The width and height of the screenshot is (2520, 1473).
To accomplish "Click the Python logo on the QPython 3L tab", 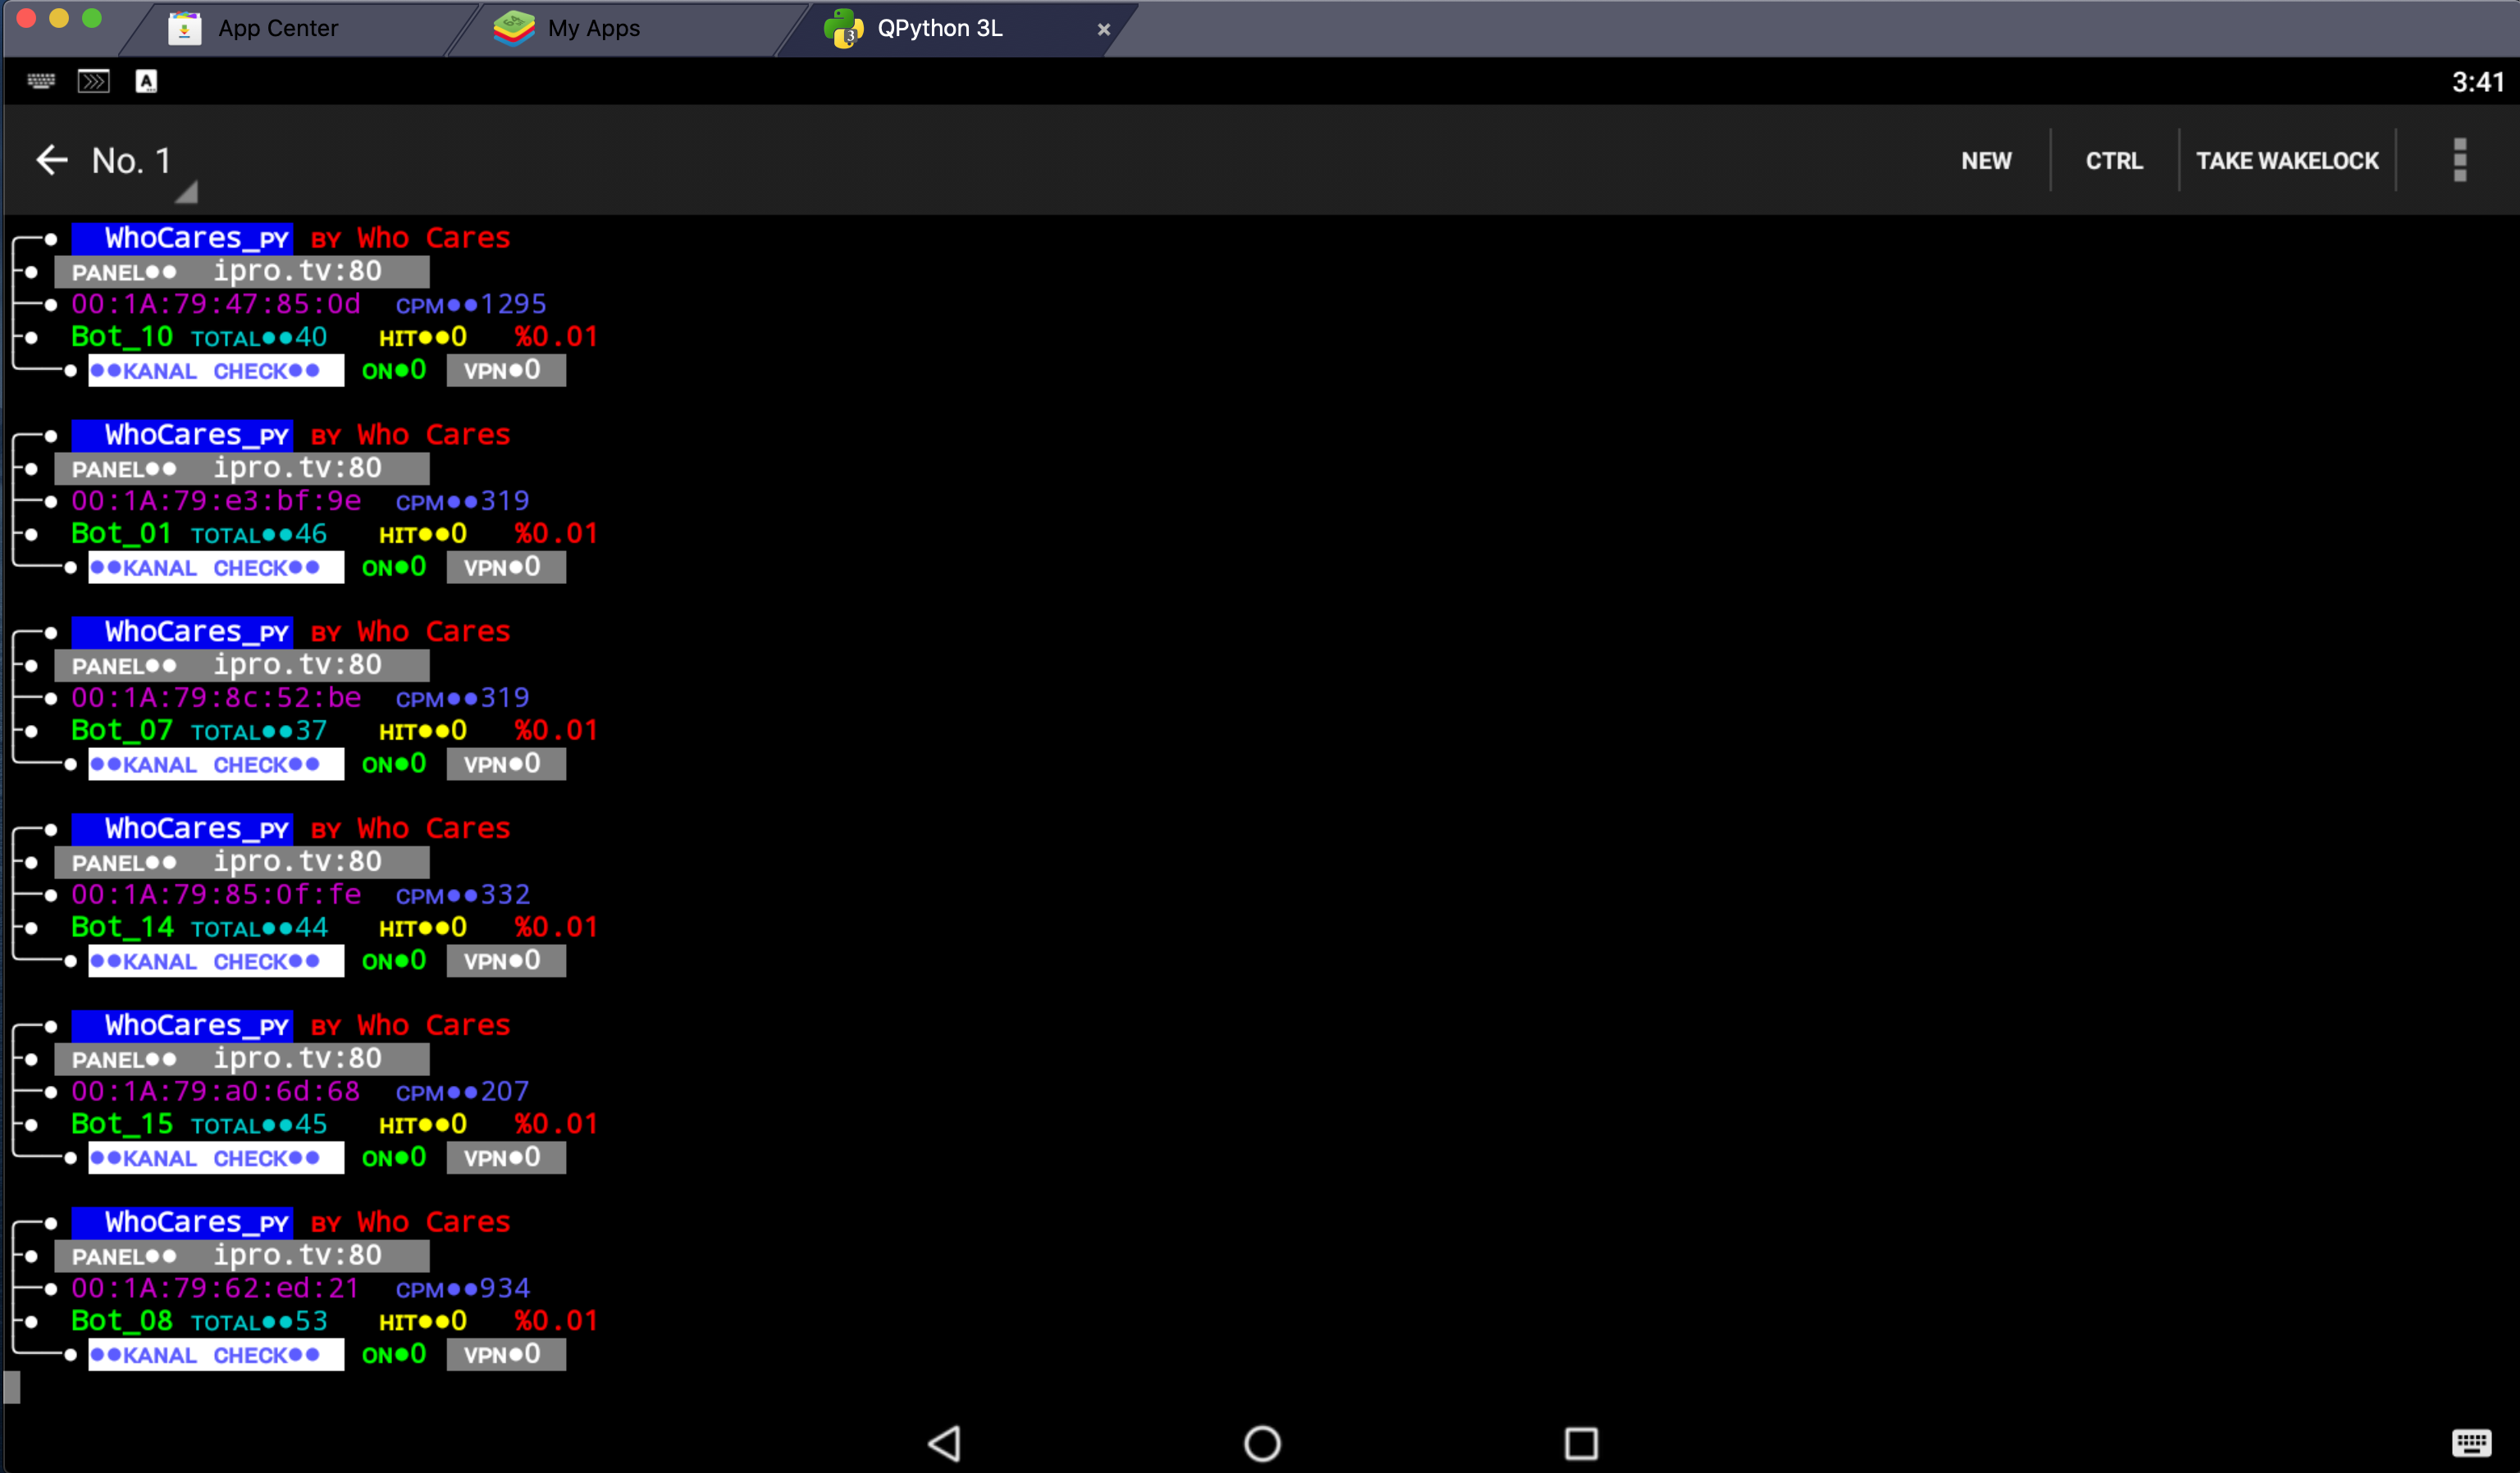I will click(845, 29).
